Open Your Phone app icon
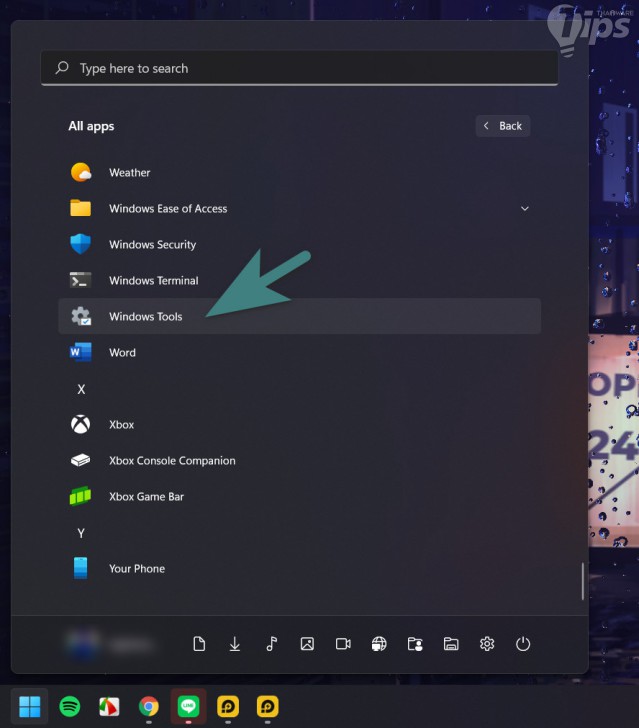Viewport: 639px width, 728px height. click(x=80, y=568)
